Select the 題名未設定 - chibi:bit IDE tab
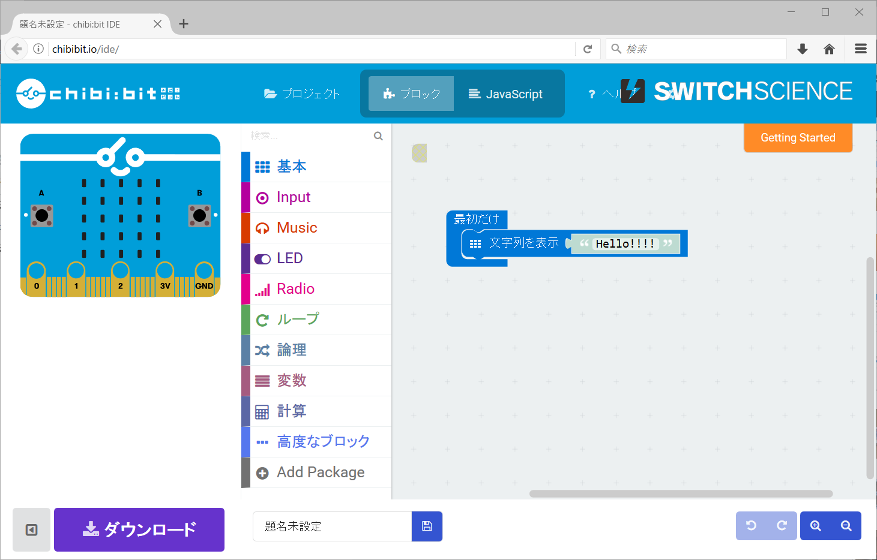Viewport: 877px width, 560px height. click(91, 24)
